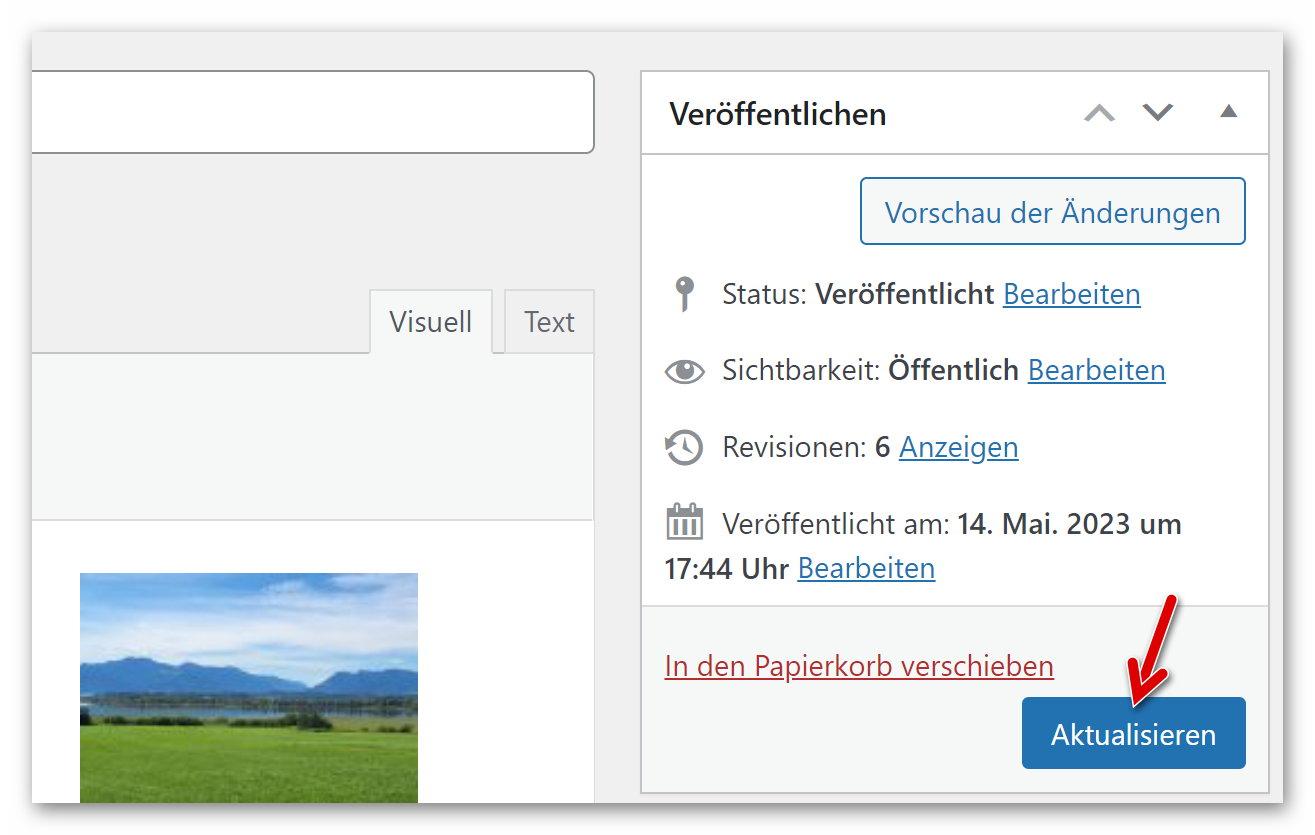Select the landscape image in the editor
Image resolution: width=1315 pixels, height=835 pixels.
[x=248, y=687]
